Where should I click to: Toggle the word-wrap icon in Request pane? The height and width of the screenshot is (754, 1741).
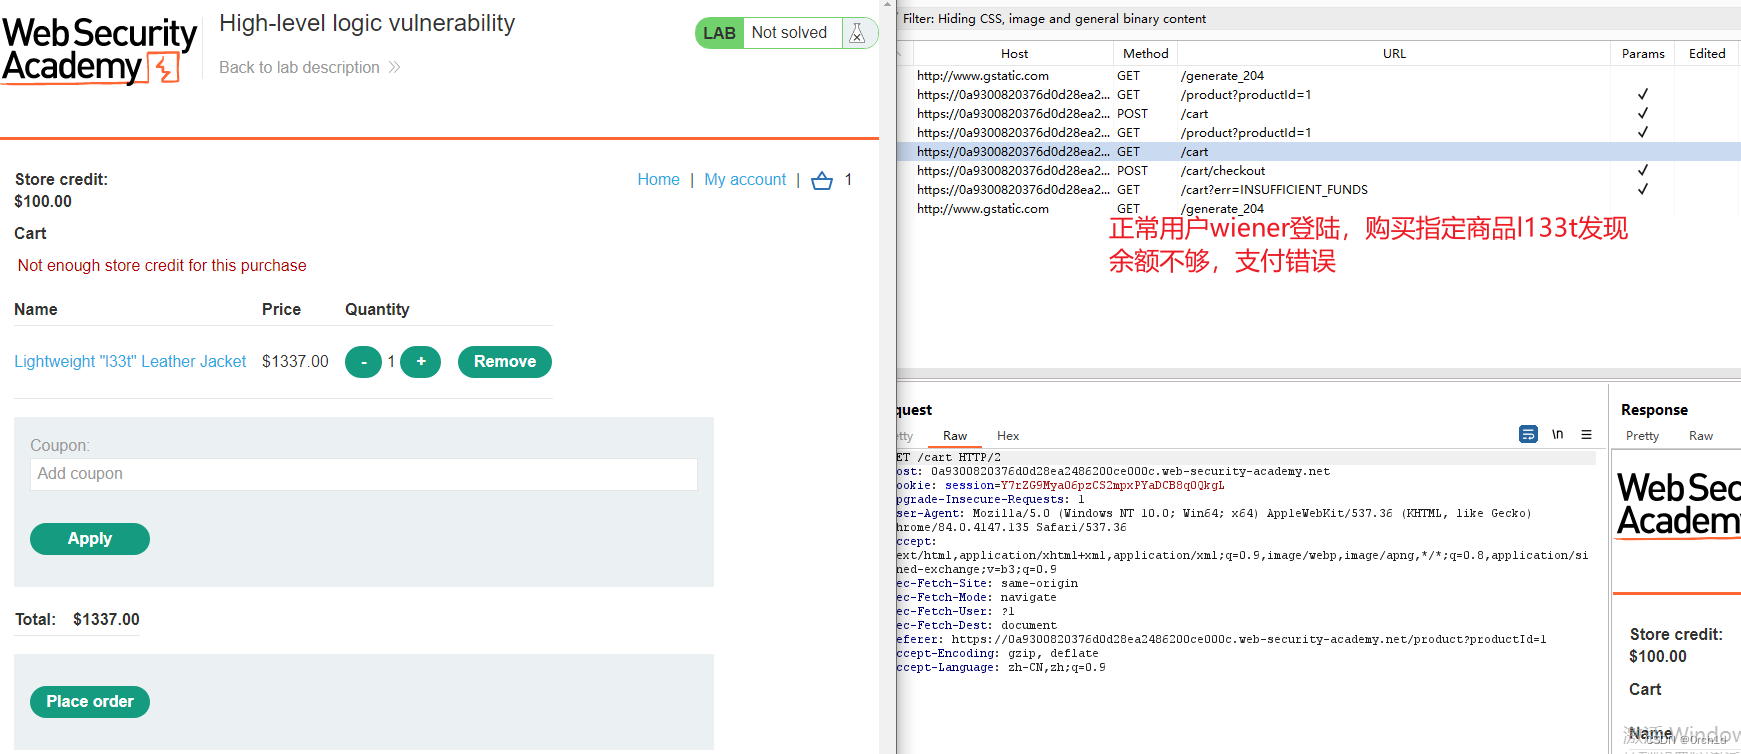(x=1528, y=434)
